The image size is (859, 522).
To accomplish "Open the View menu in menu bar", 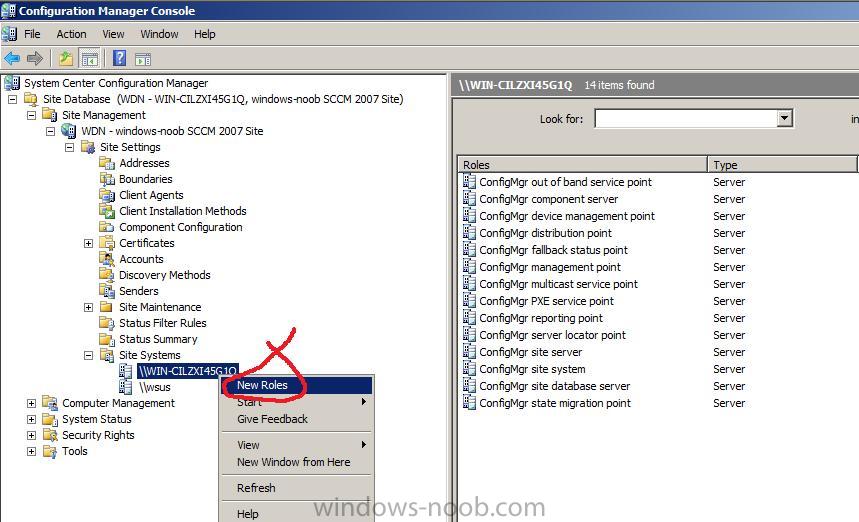I will click(113, 34).
